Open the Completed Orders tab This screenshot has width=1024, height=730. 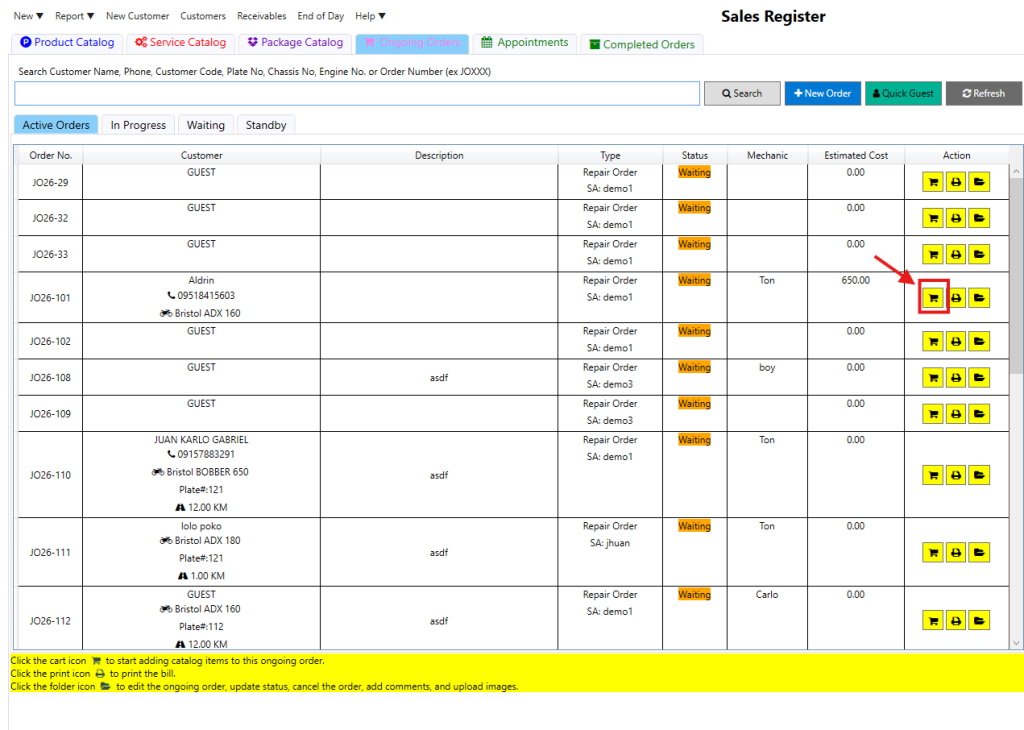(x=642, y=44)
